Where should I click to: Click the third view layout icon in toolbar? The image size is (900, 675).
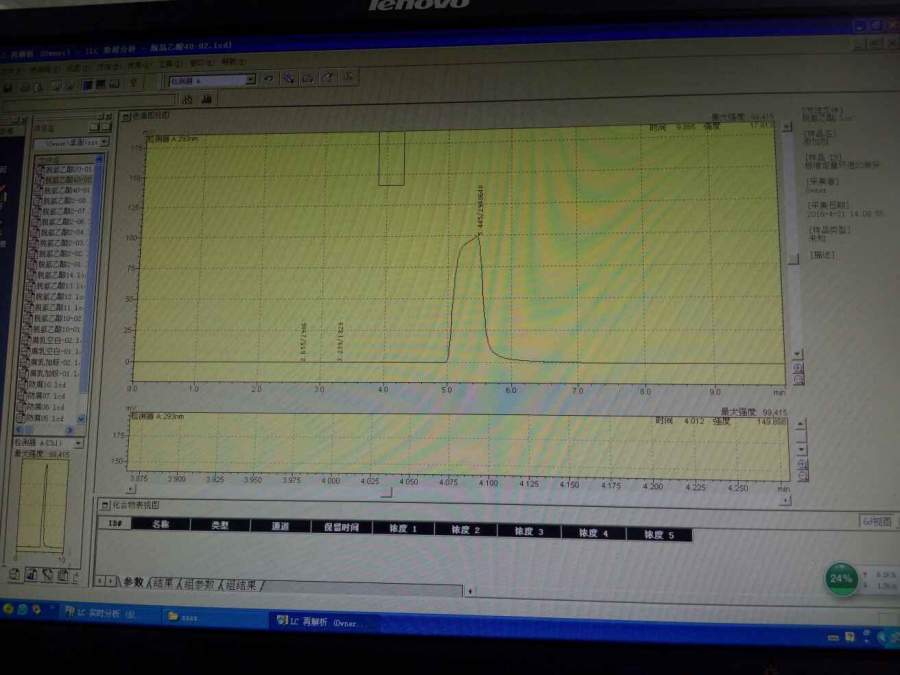pyautogui.click(x=115, y=84)
